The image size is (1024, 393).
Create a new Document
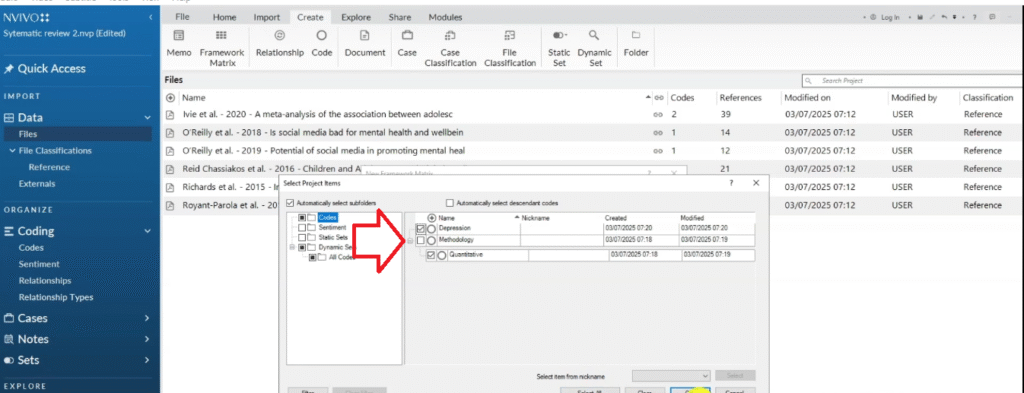(365, 44)
